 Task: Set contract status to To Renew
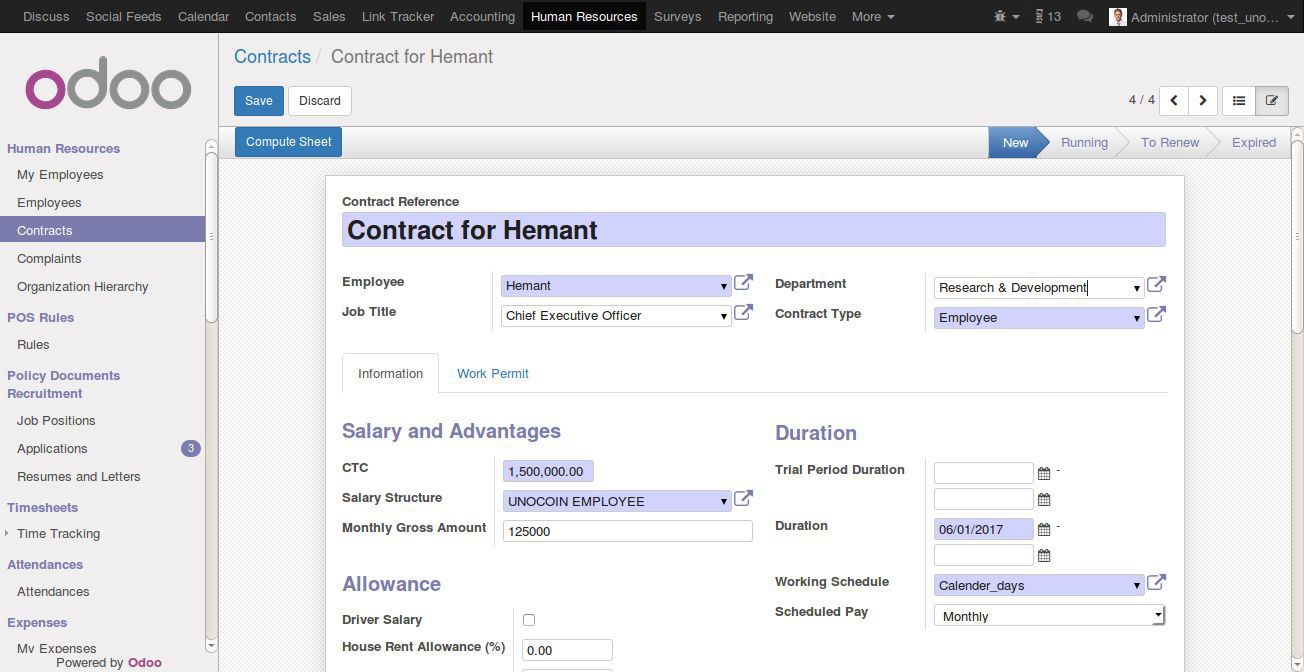1170,142
